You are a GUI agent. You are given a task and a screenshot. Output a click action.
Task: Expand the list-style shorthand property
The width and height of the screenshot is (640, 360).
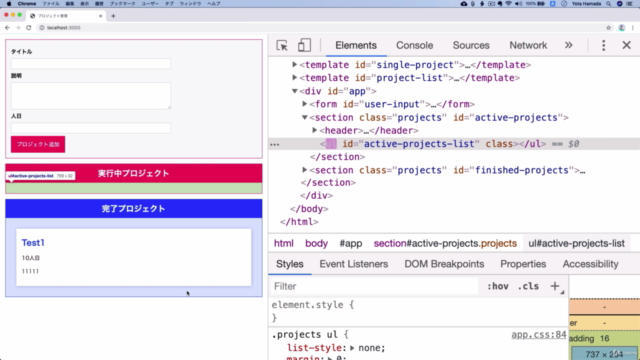[x=352, y=348]
